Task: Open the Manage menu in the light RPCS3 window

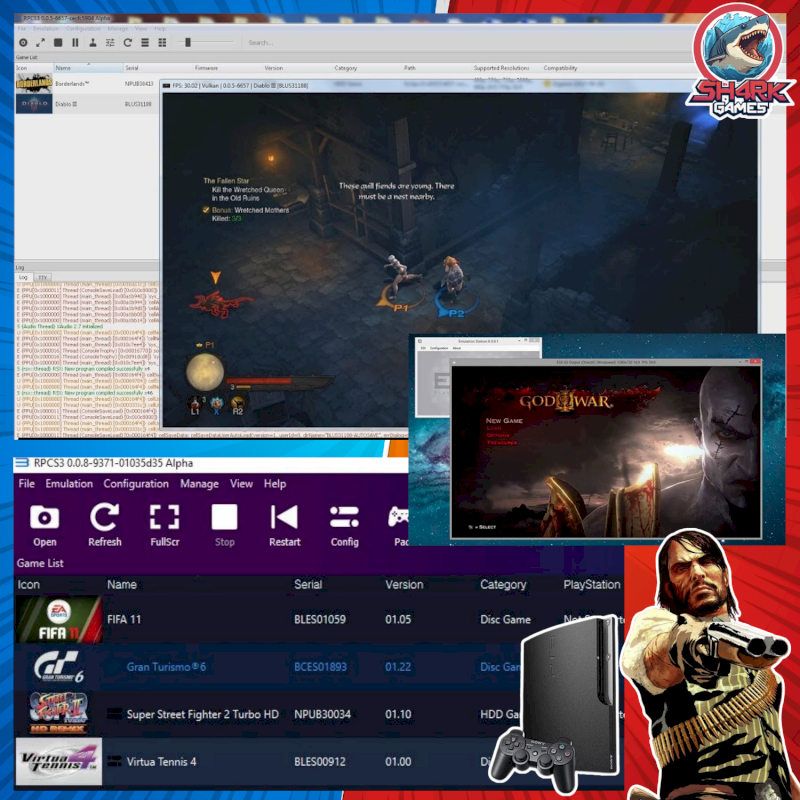Action: click(x=118, y=29)
